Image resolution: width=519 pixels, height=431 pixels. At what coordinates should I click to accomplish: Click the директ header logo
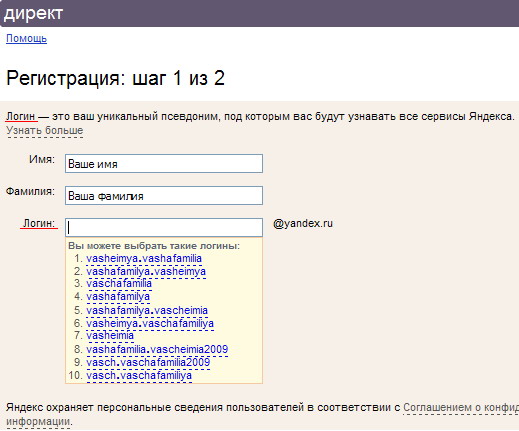pyautogui.click(x=33, y=13)
